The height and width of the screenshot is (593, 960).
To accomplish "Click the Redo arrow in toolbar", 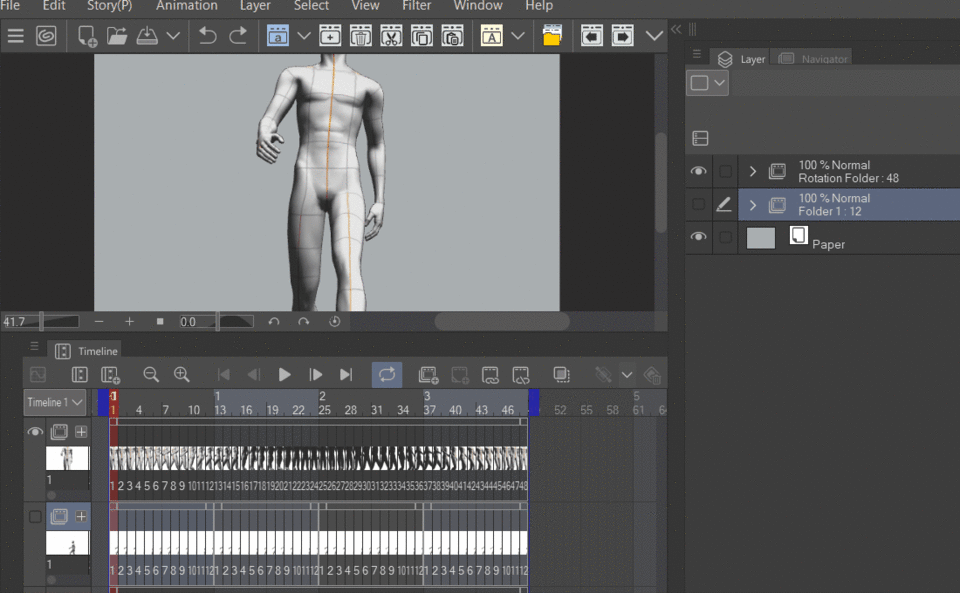I will 238,36.
